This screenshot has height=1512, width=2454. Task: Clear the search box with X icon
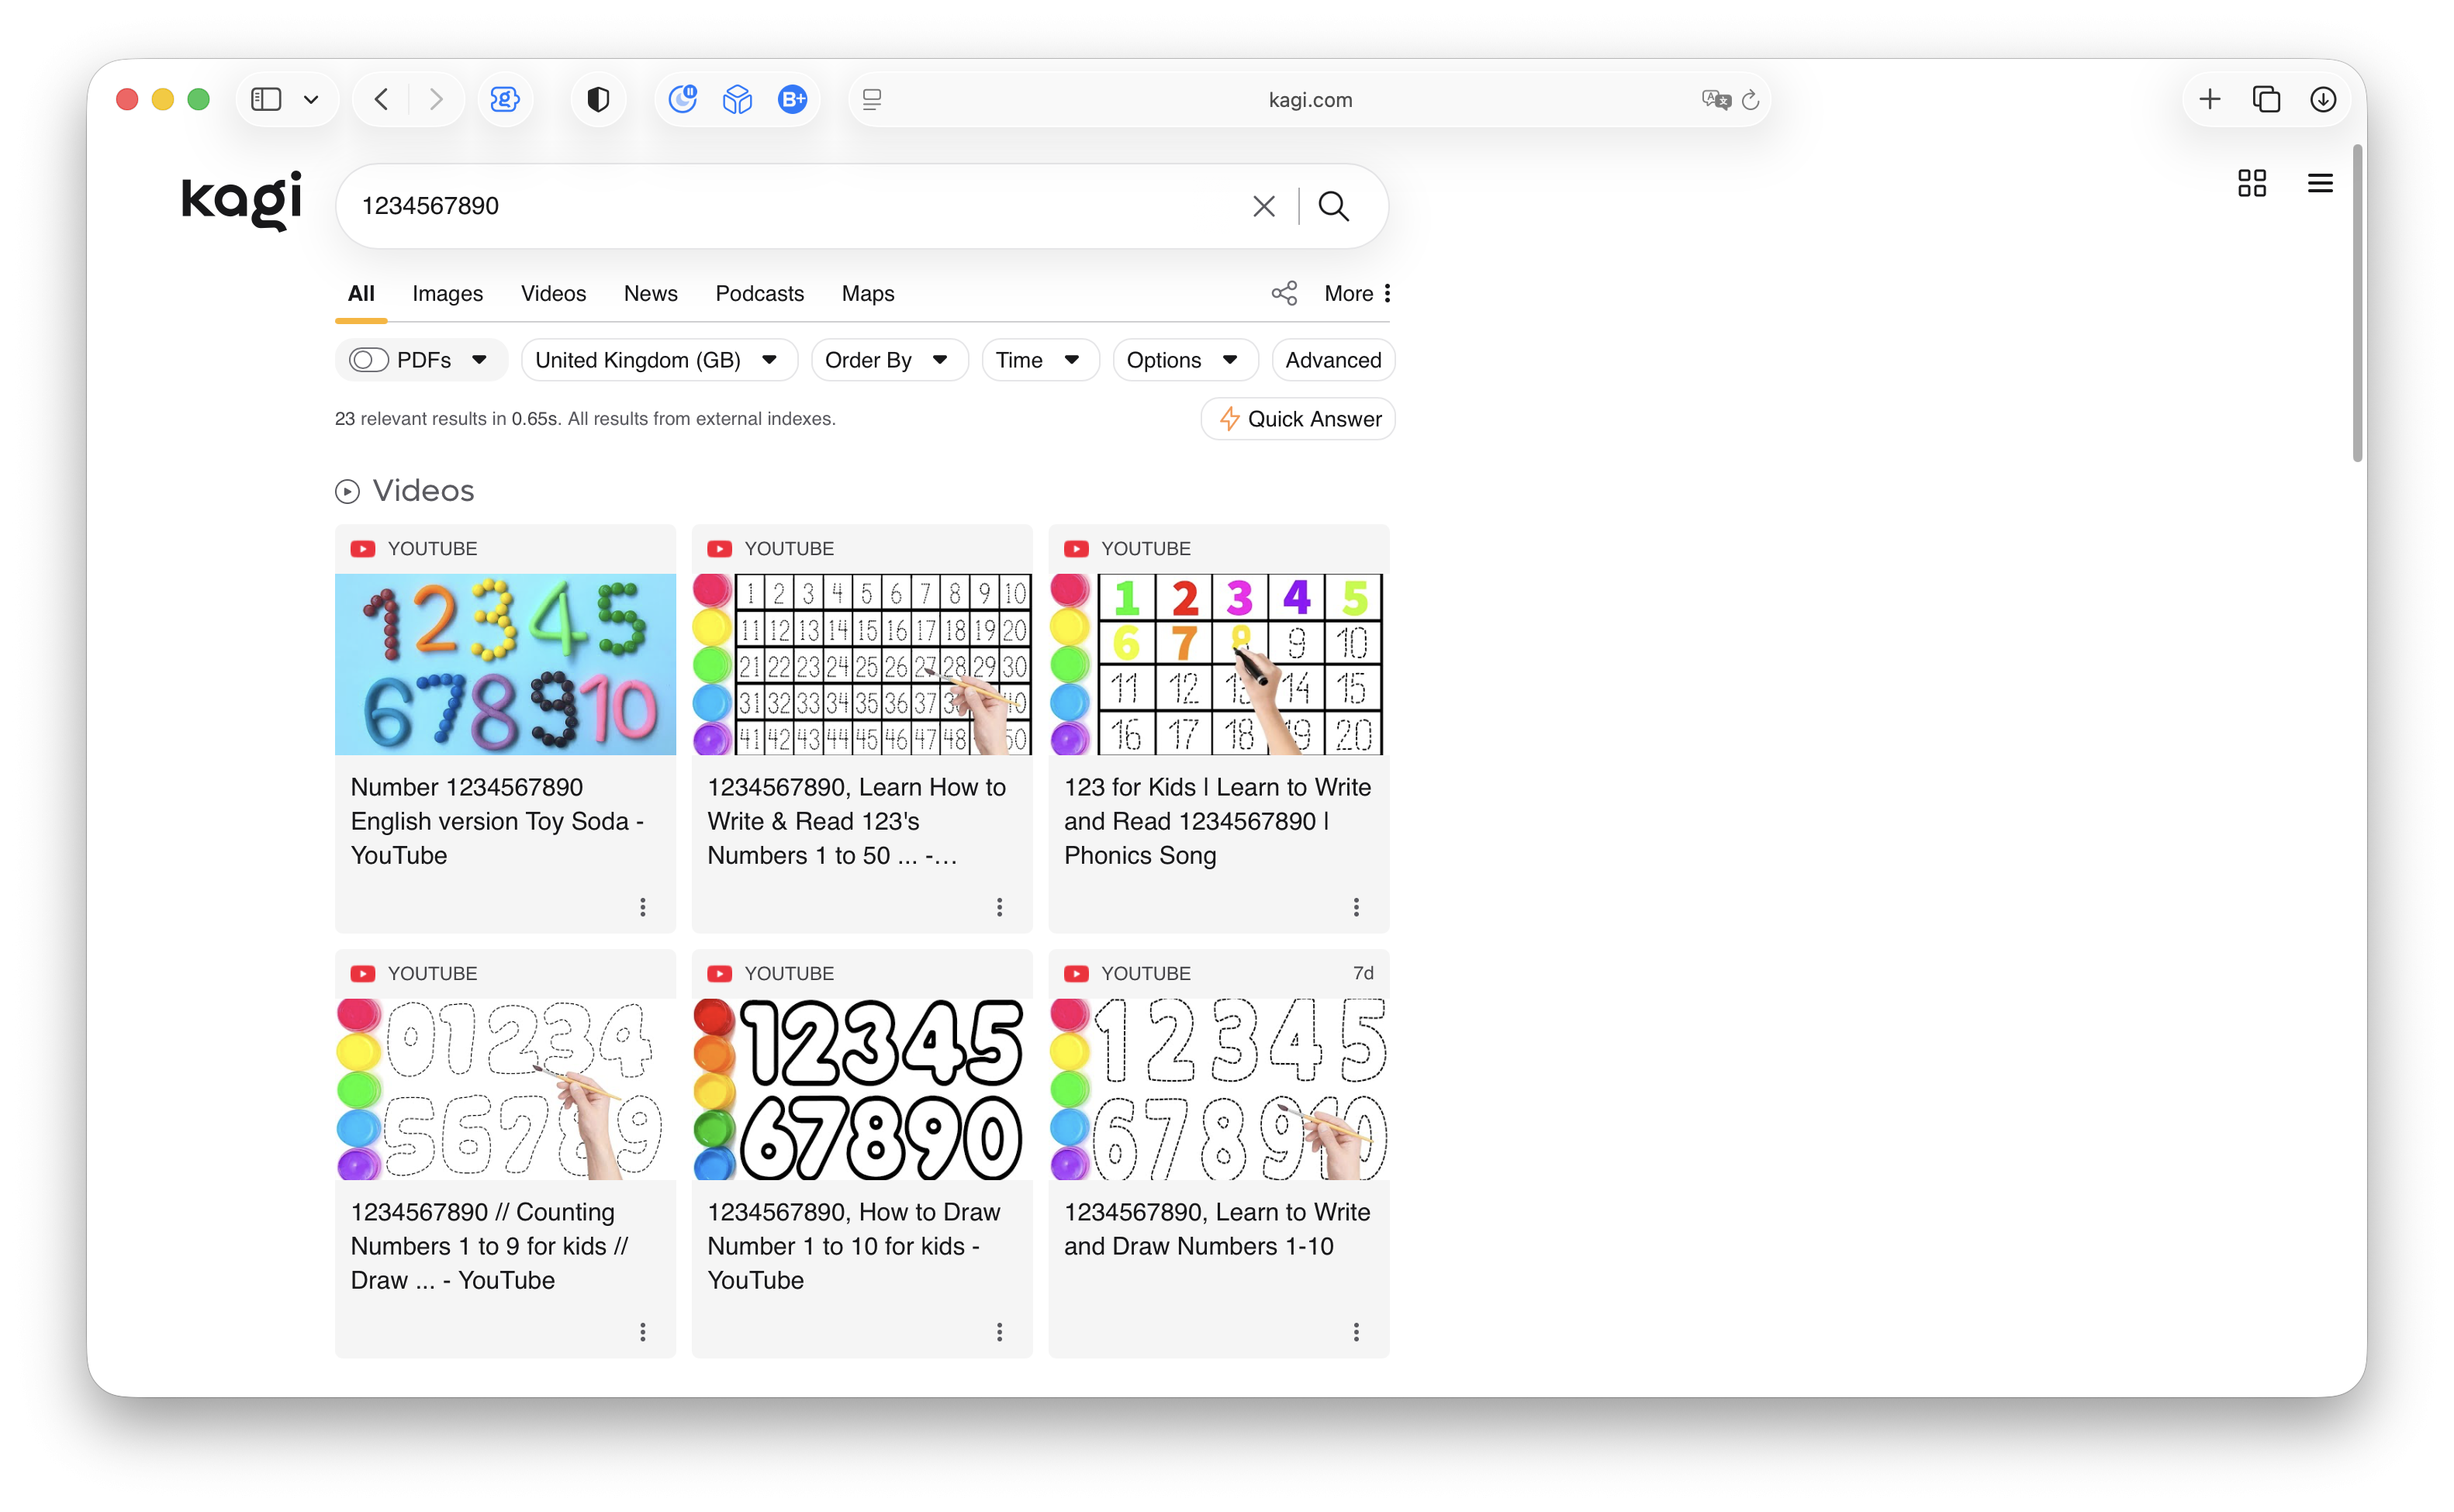pyautogui.click(x=1263, y=206)
